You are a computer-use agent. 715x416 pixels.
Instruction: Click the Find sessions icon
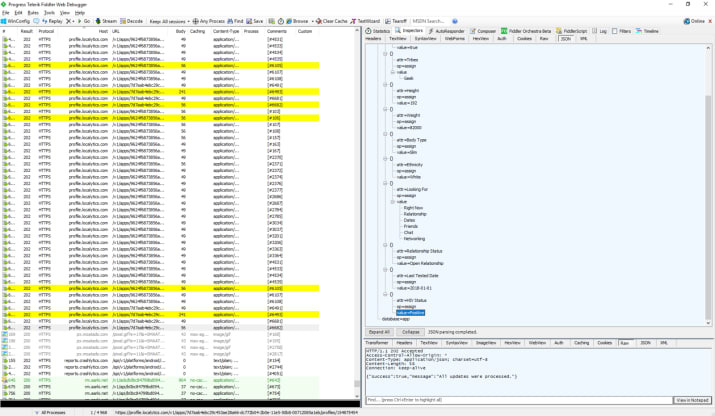point(236,20)
